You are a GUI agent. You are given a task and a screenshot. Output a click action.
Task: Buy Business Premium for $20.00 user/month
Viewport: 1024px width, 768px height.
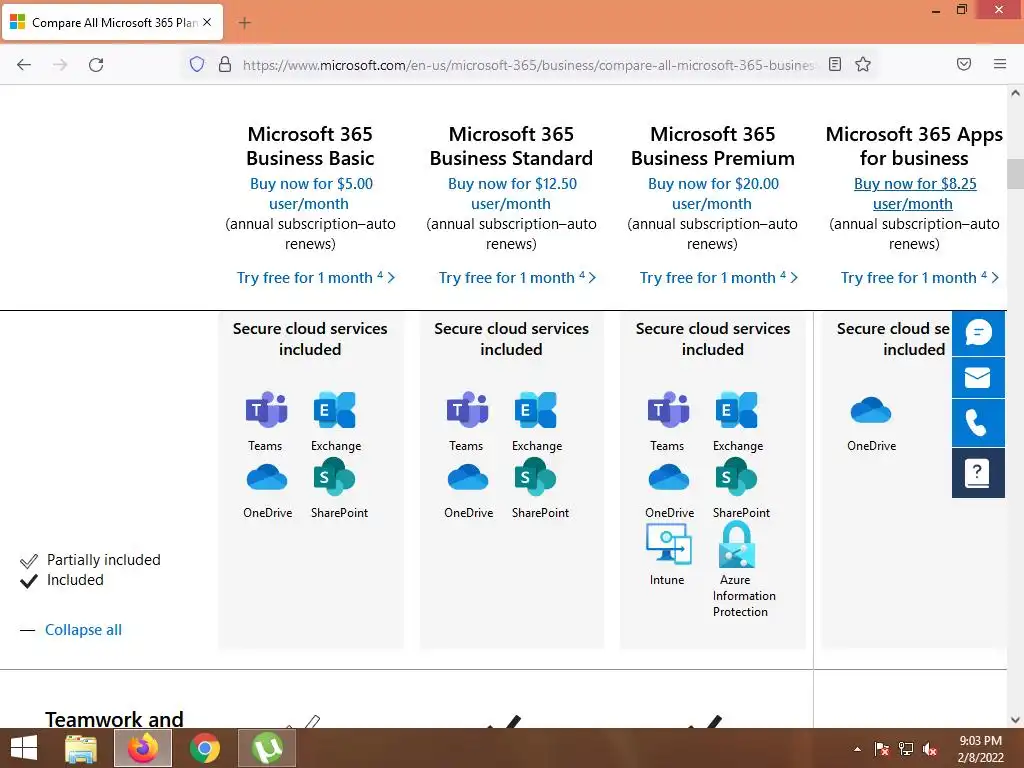pos(713,193)
